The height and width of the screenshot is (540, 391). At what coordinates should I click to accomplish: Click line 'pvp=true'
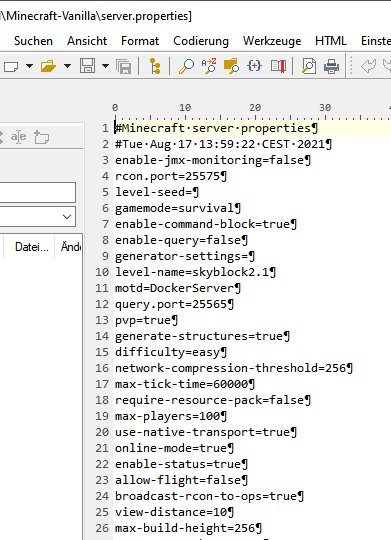146,320
